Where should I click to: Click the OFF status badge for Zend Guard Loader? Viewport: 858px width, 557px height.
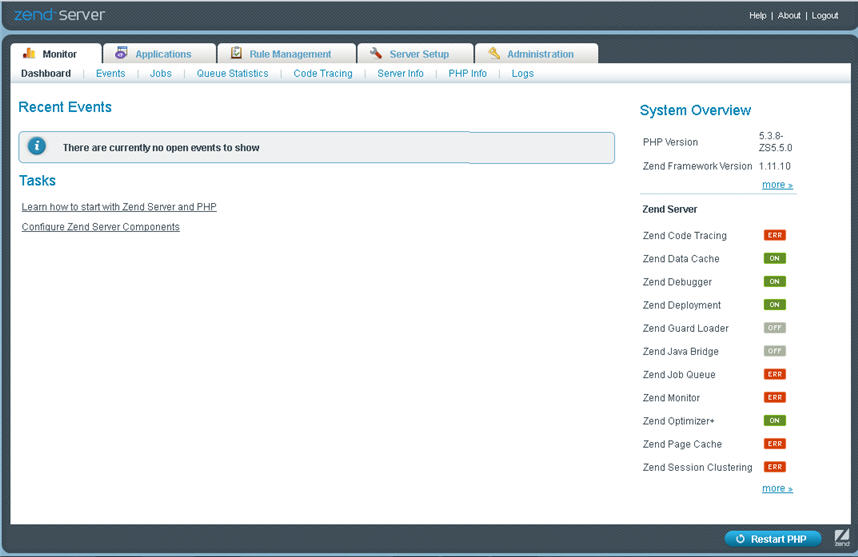pos(774,328)
